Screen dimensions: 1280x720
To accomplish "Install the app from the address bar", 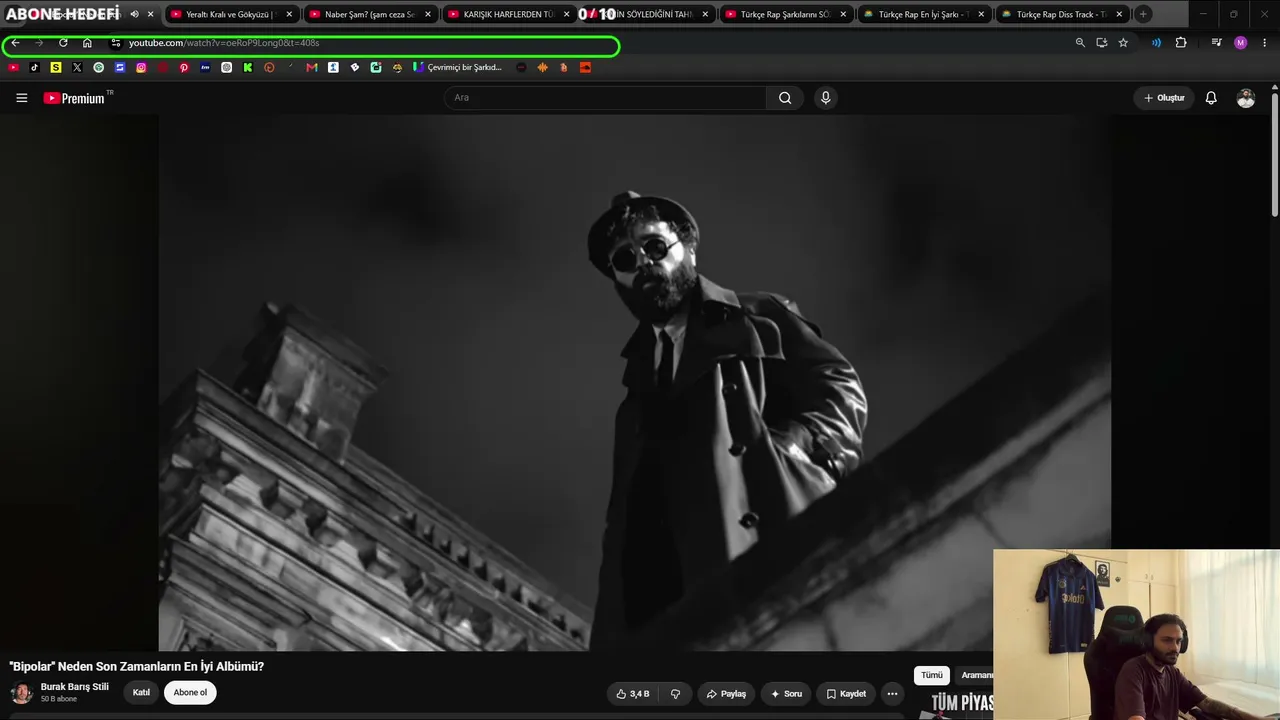I will [1101, 43].
